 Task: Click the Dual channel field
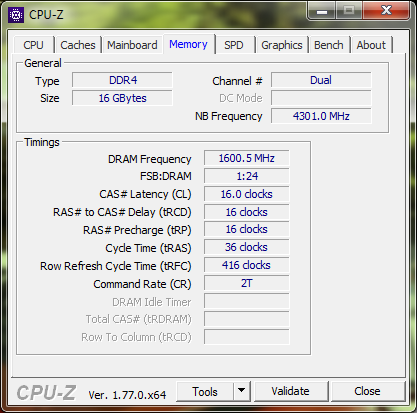click(x=321, y=80)
